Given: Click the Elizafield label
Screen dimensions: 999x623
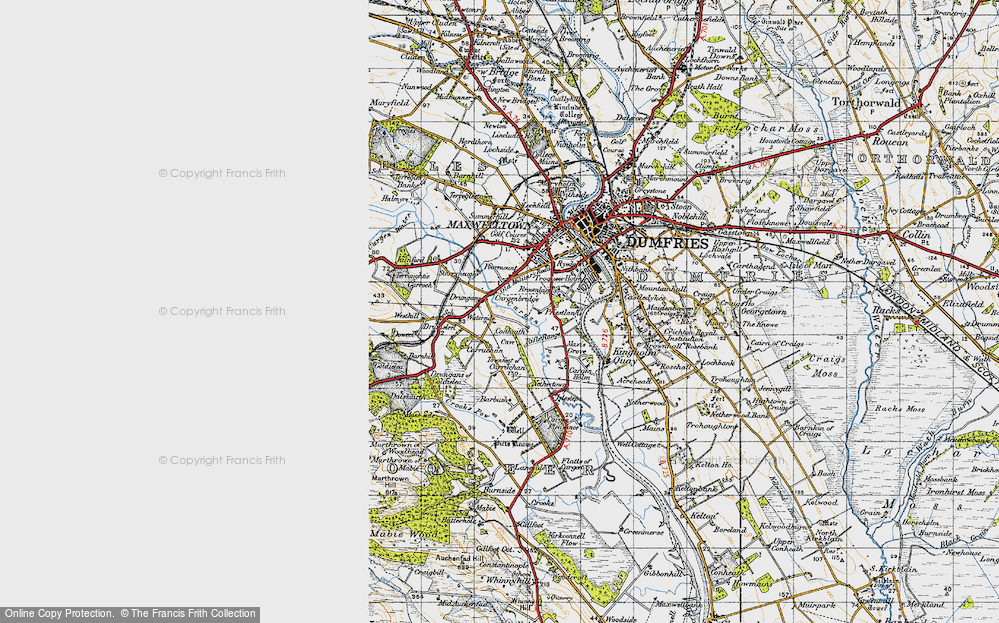Looking at the screenshot, I should click(962, 304).
